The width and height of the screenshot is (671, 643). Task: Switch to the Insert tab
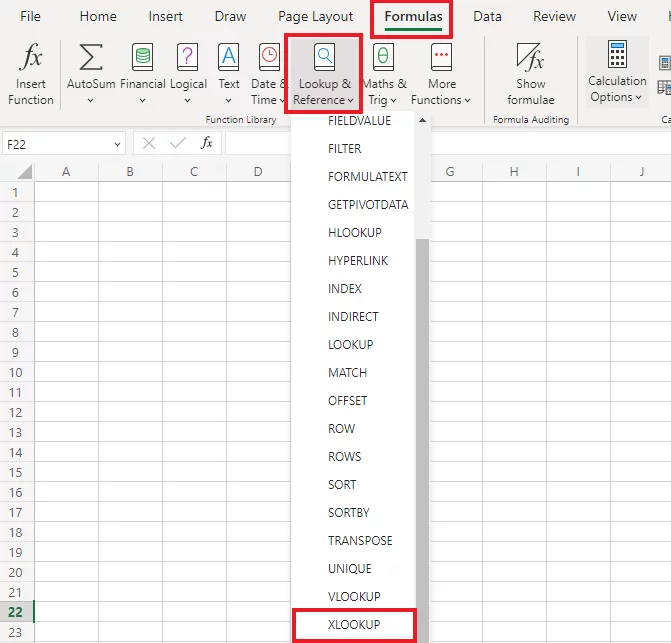pyautogui.click(x=165, y=16)
